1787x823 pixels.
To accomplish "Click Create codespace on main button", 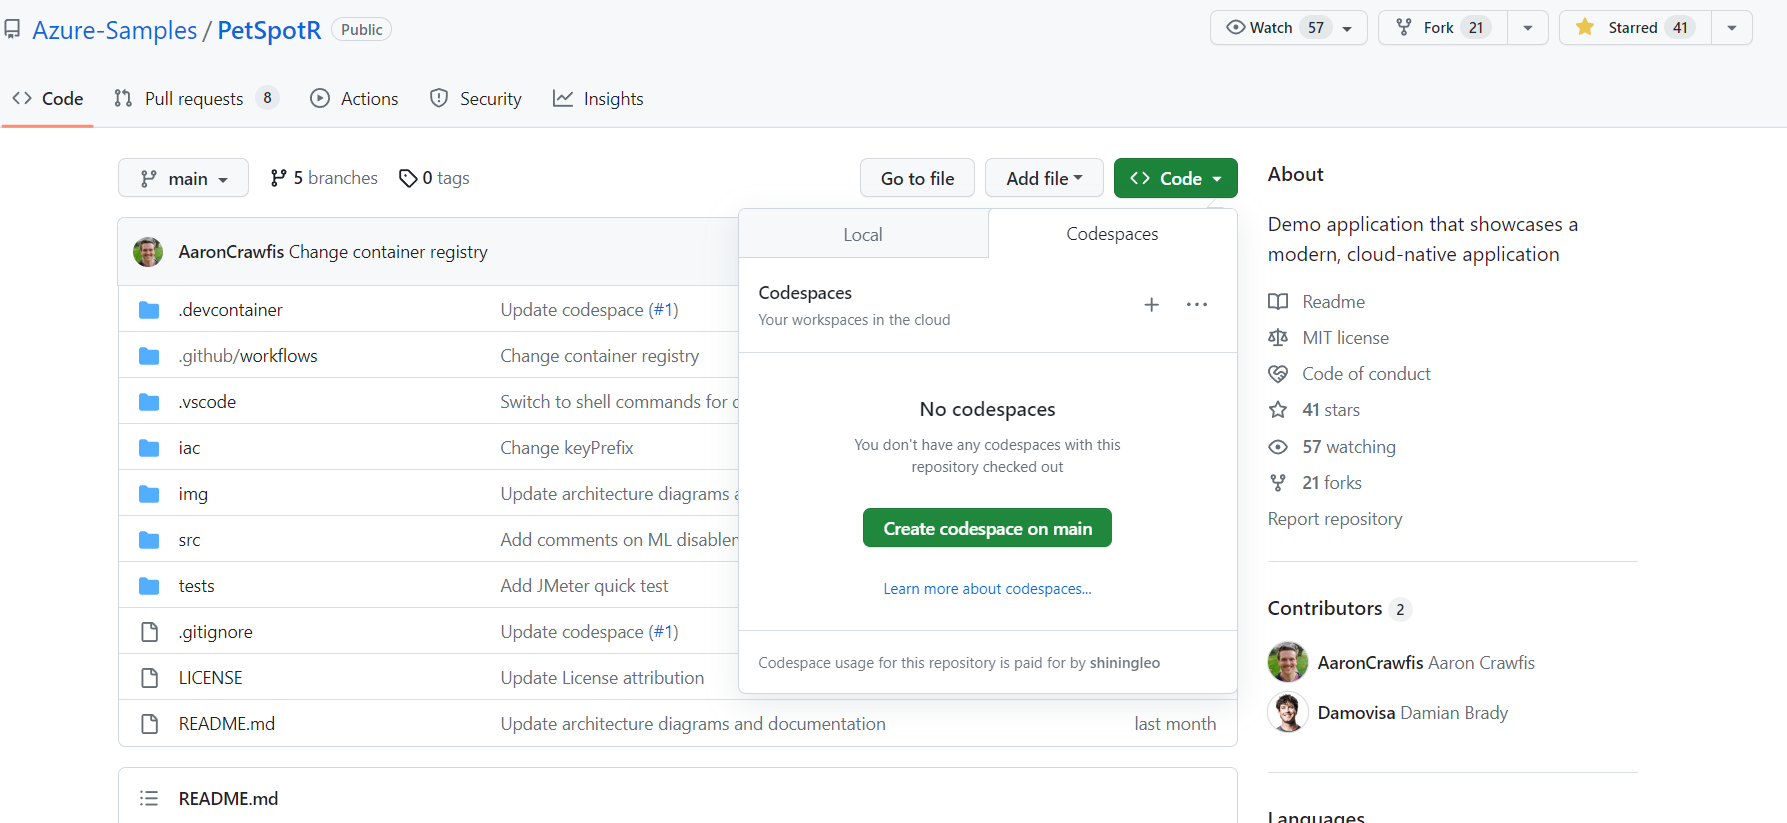I will pyautogui.click(x=987, y=528).
